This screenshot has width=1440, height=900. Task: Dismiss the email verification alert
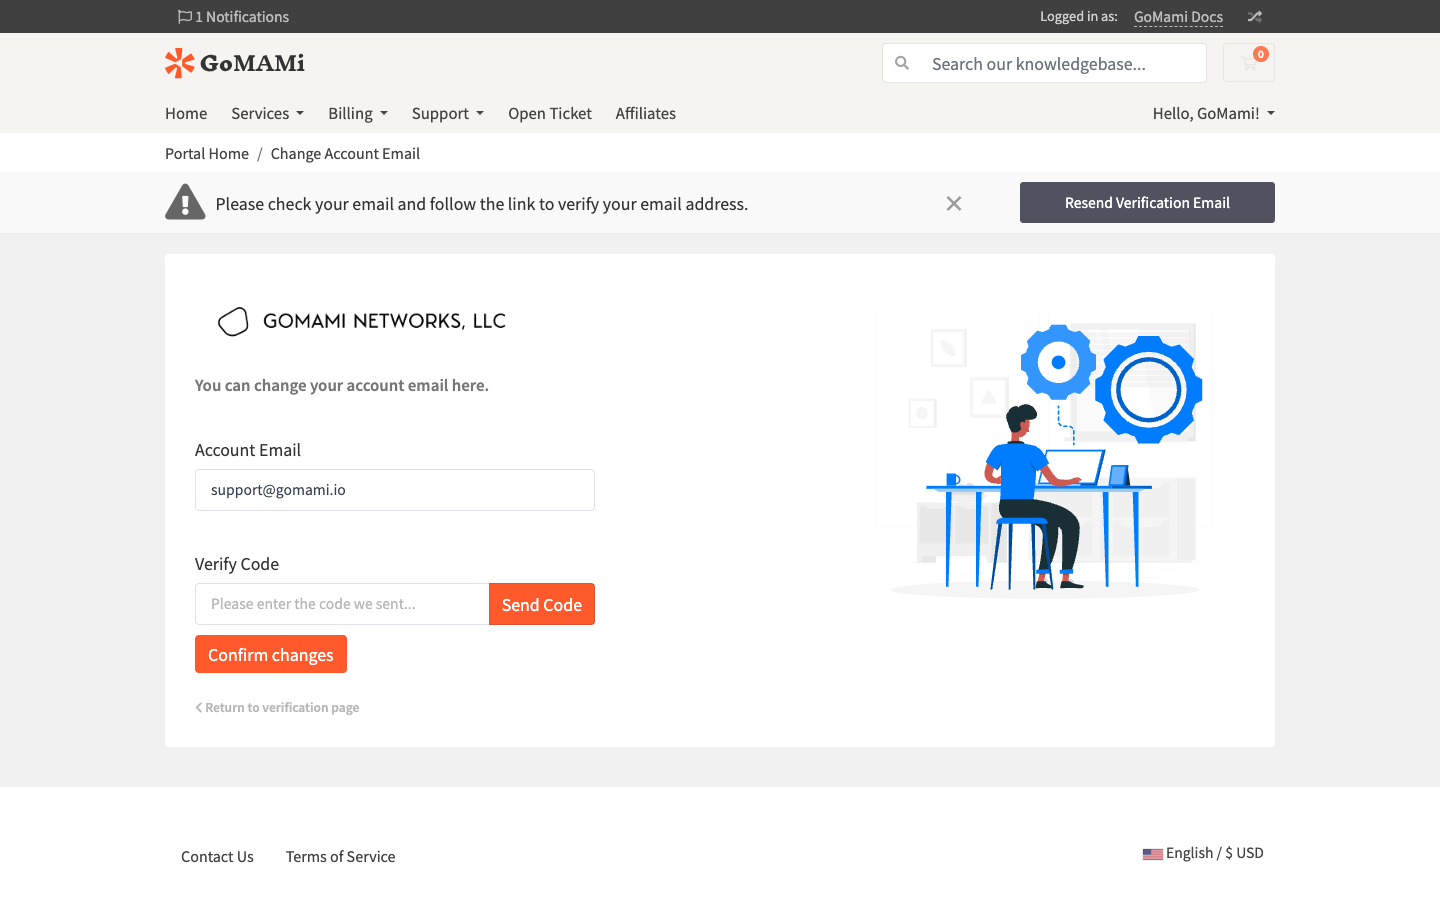pos(954,204)
